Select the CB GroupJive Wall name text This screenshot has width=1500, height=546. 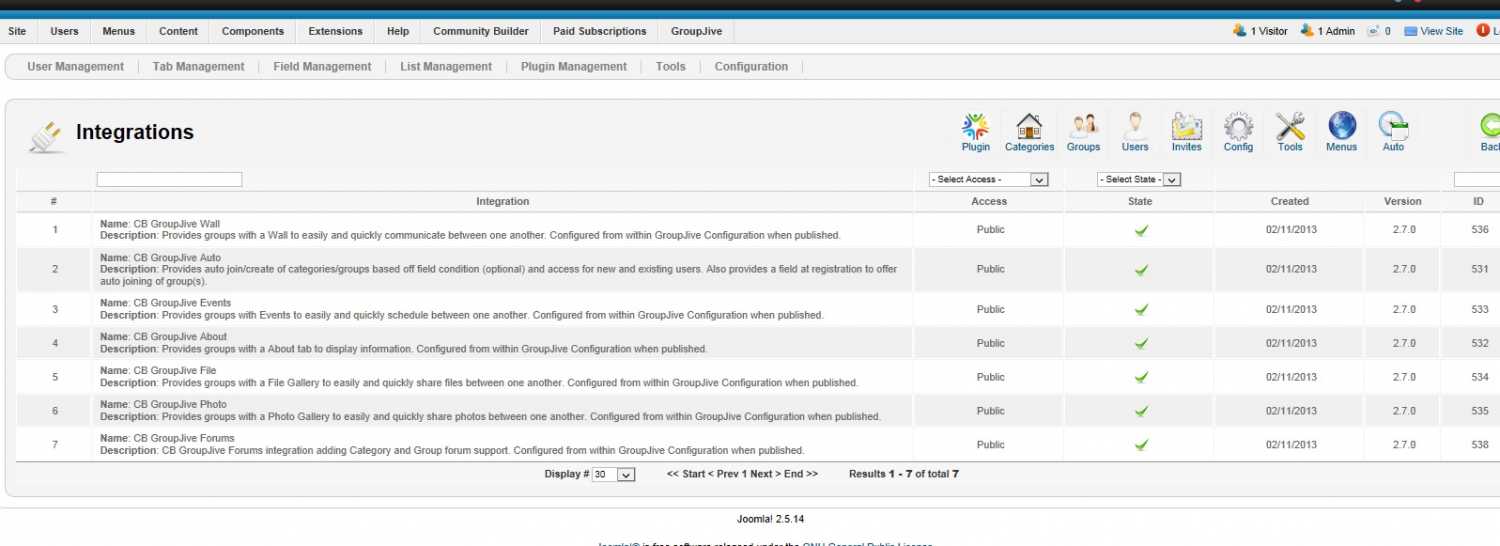tap(176, 224)
